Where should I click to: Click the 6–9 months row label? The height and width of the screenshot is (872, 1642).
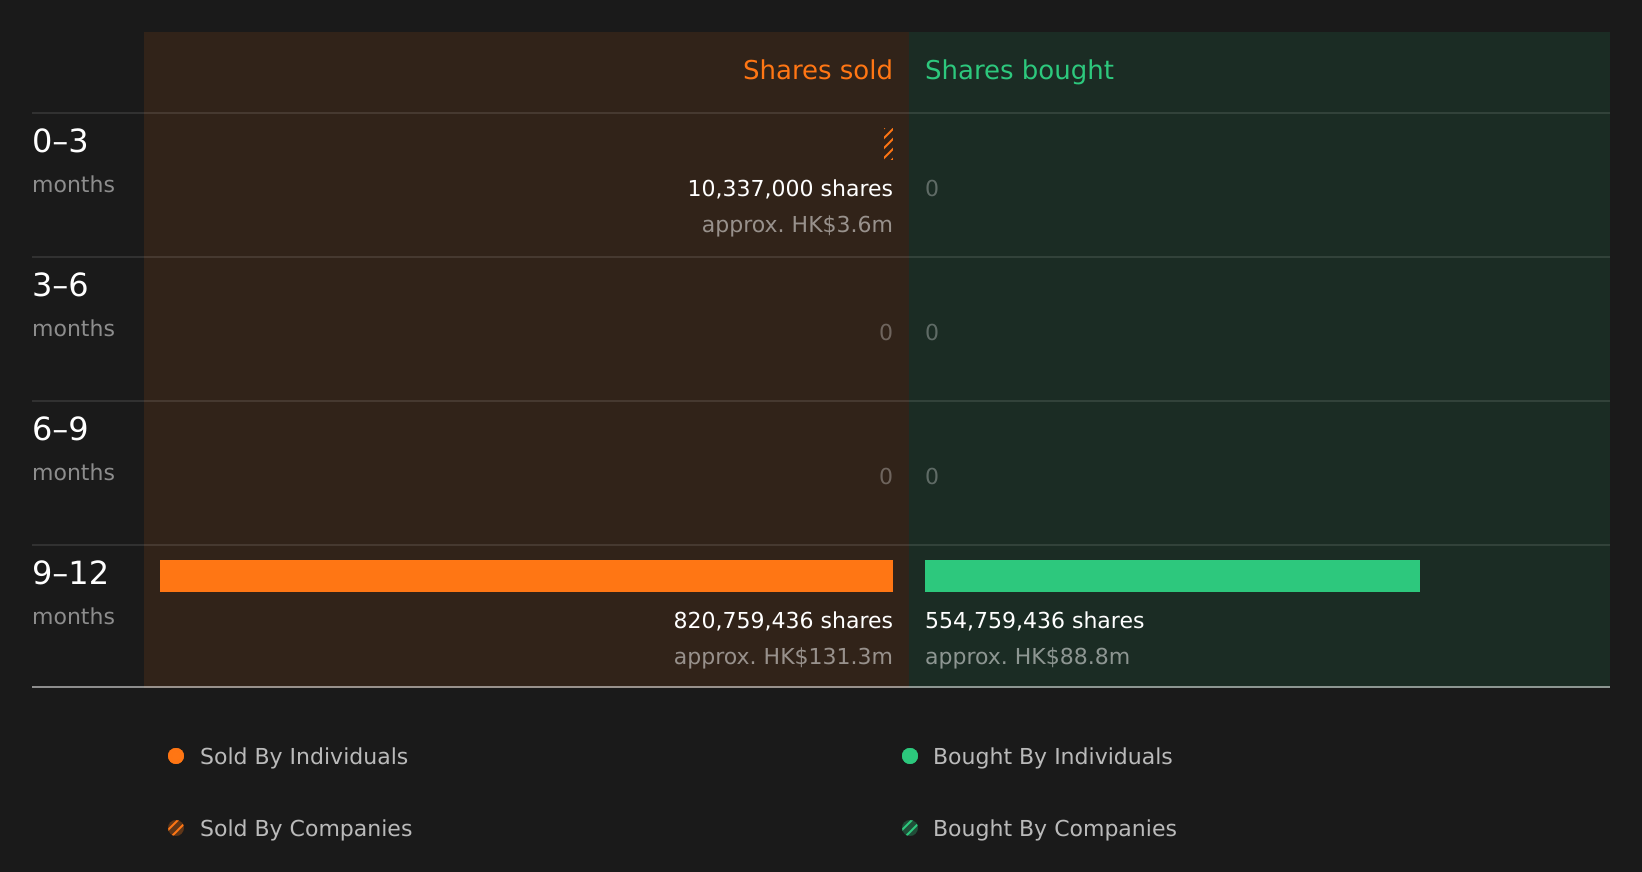point(73,449)
